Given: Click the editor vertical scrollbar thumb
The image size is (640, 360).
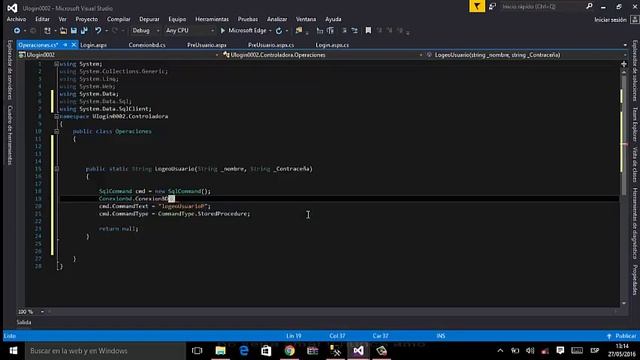Looking at the screenshot, I should 623,135.
